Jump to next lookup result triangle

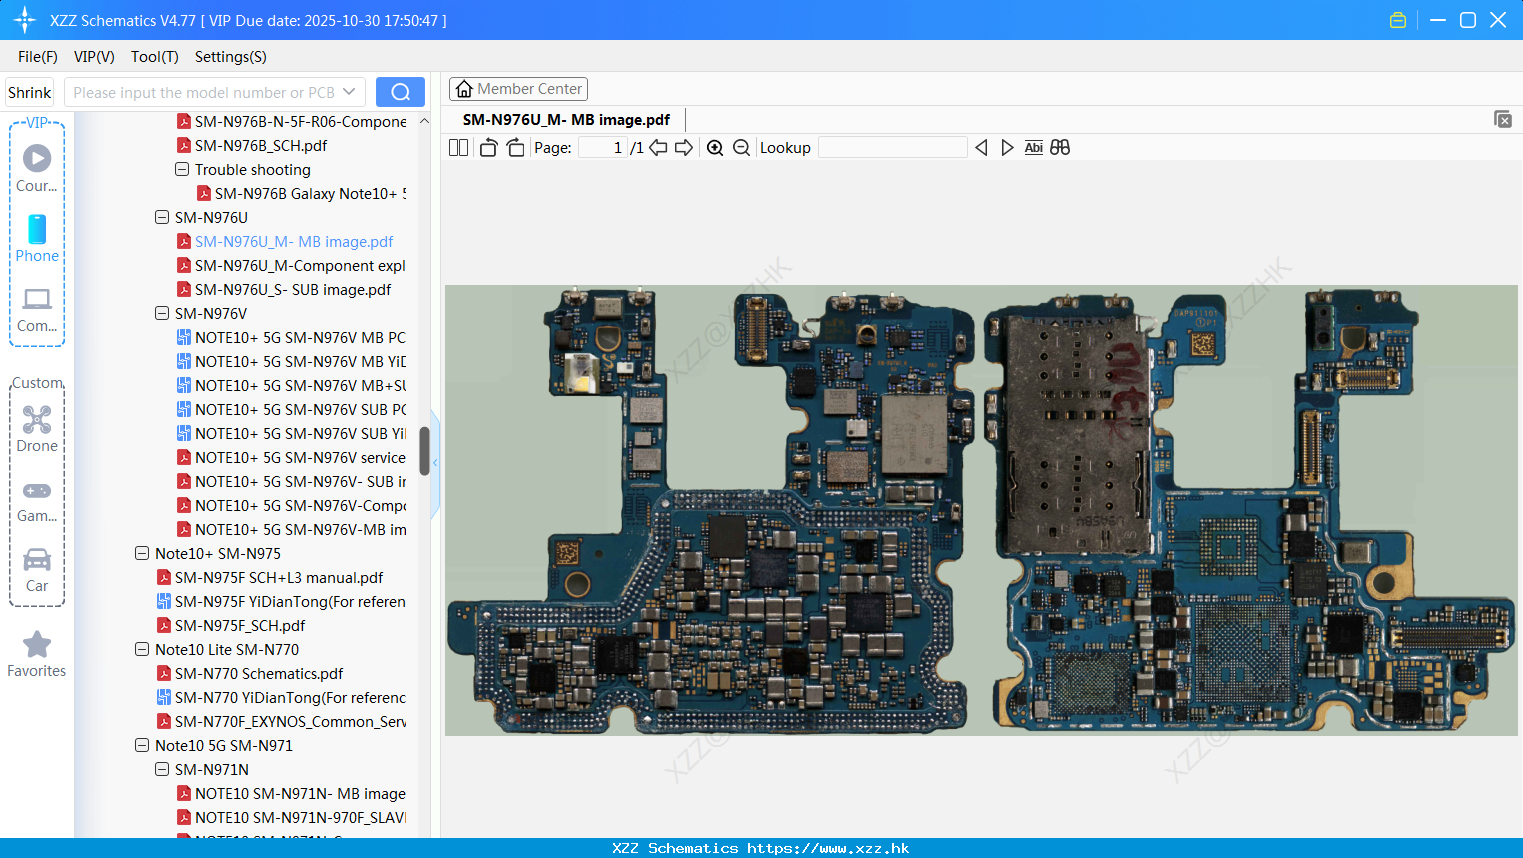pos(1007,148)
